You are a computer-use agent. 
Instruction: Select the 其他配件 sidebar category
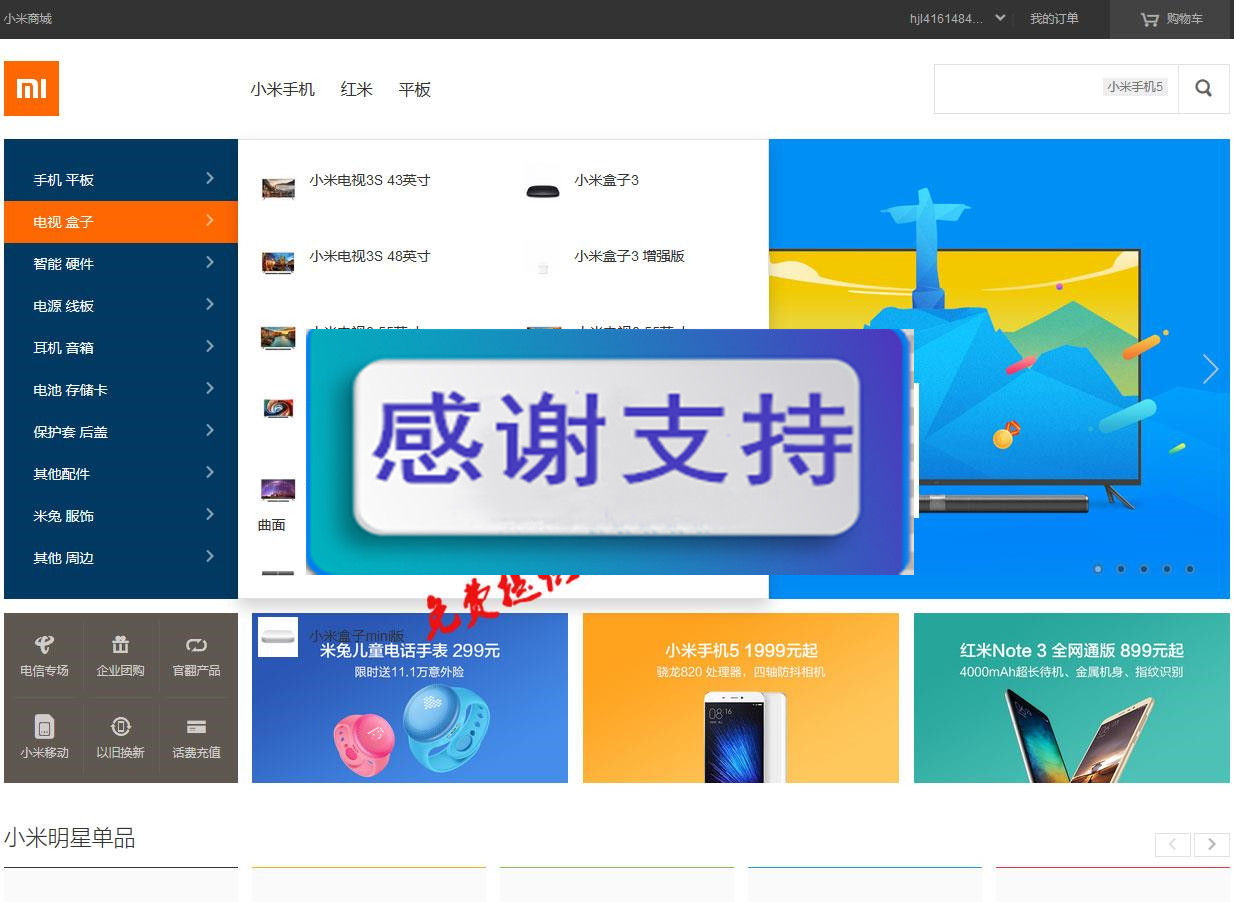121,474
